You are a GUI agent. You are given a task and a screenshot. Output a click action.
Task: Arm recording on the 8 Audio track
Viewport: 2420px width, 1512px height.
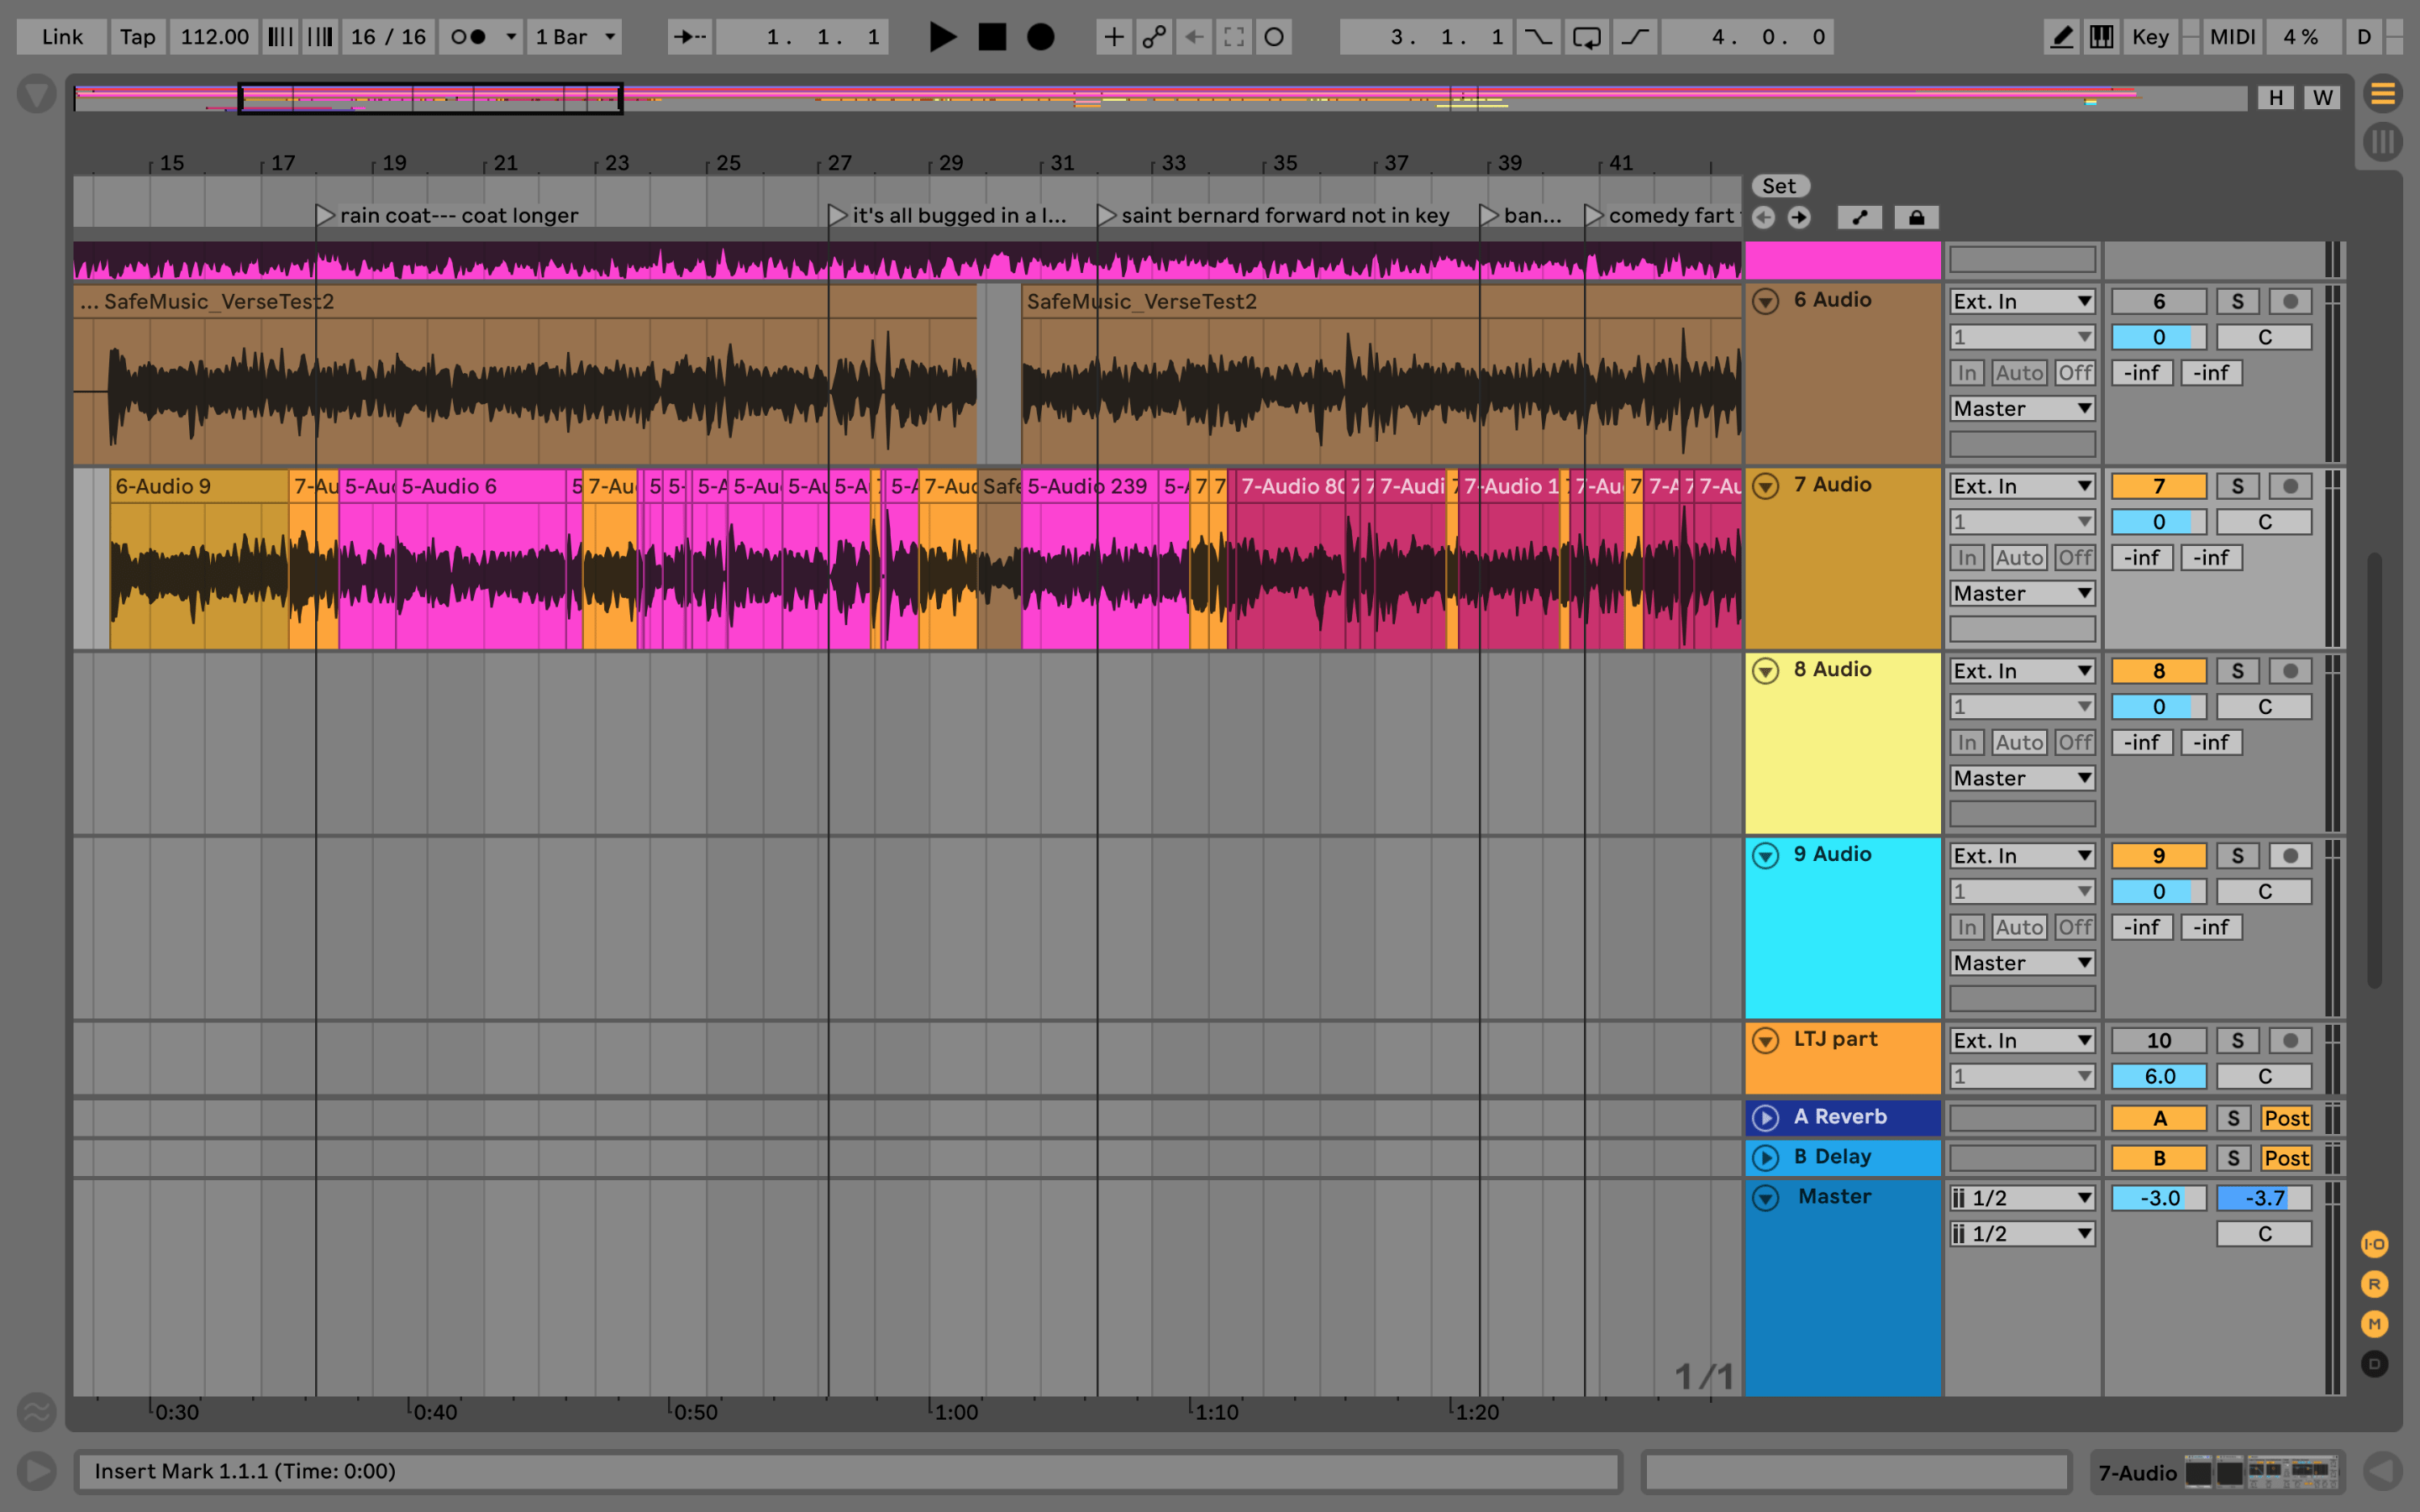click(2289, 671)
